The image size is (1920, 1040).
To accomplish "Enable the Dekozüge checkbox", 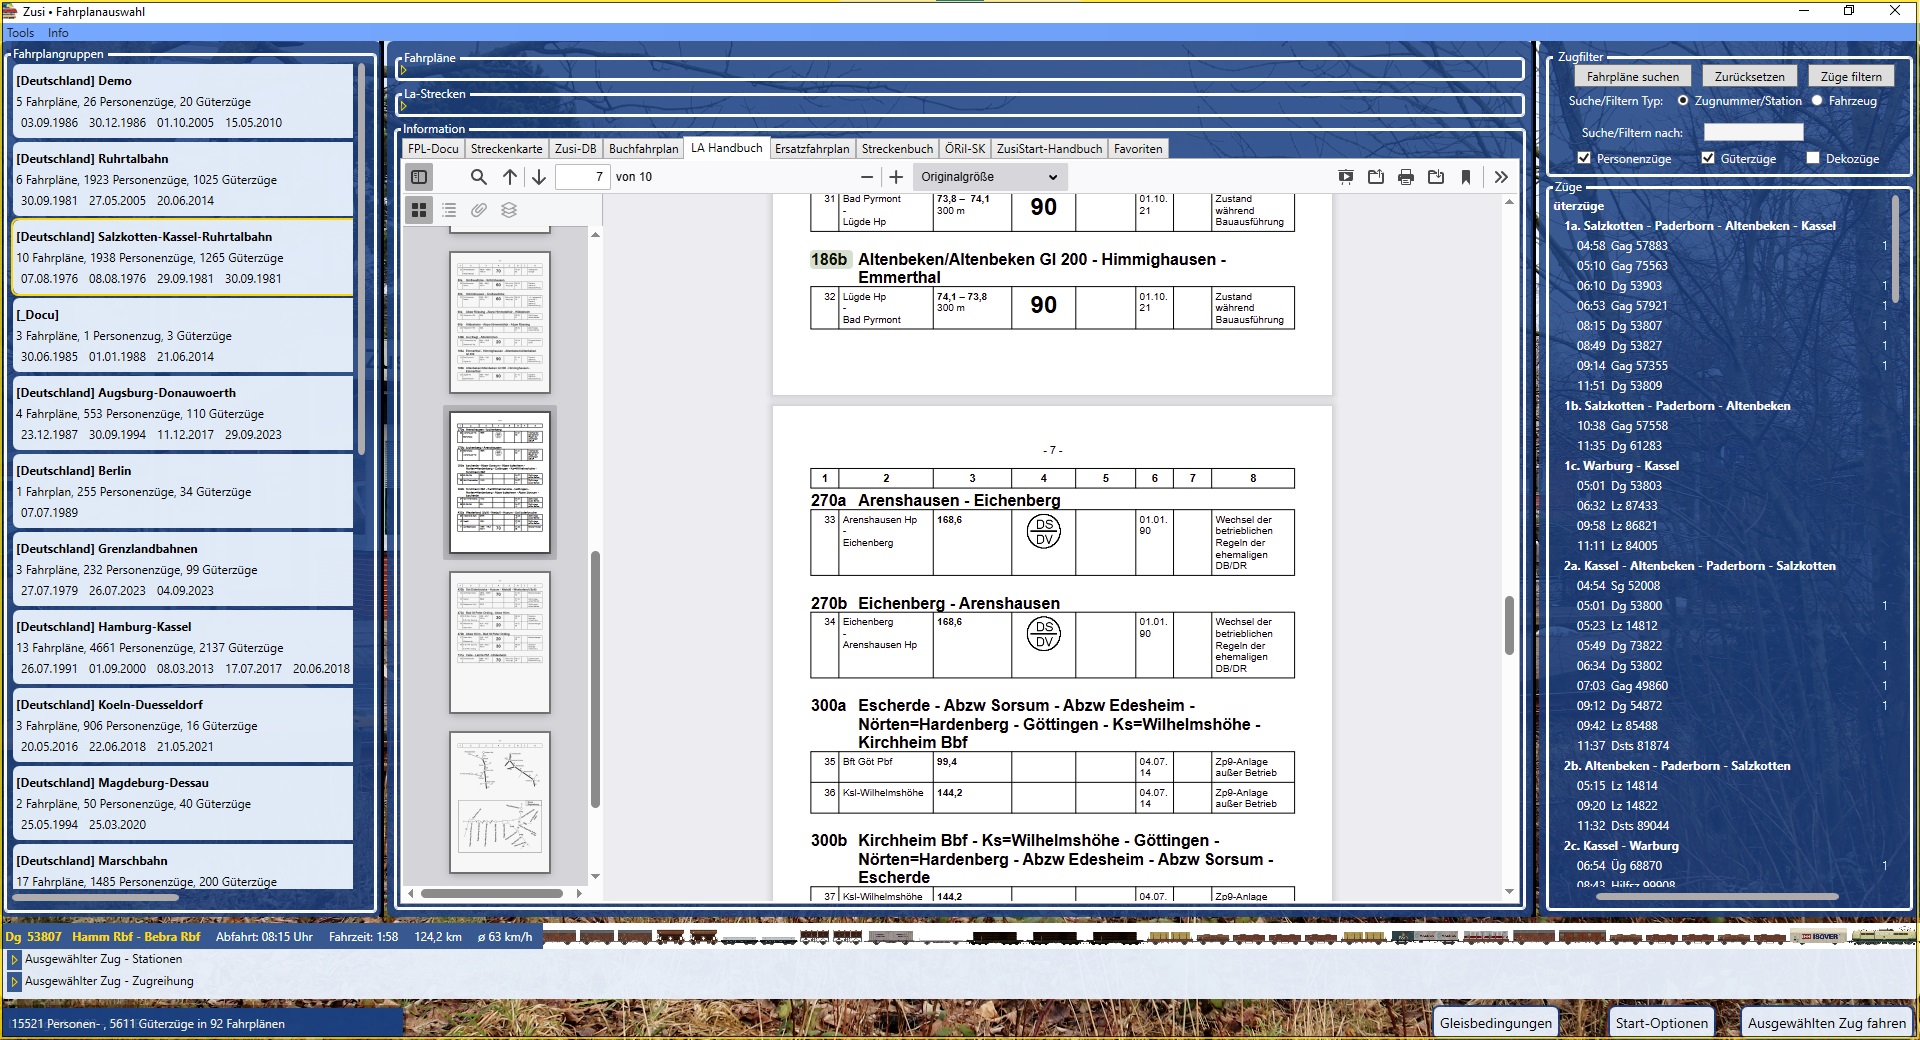I will click(1813, 158).
